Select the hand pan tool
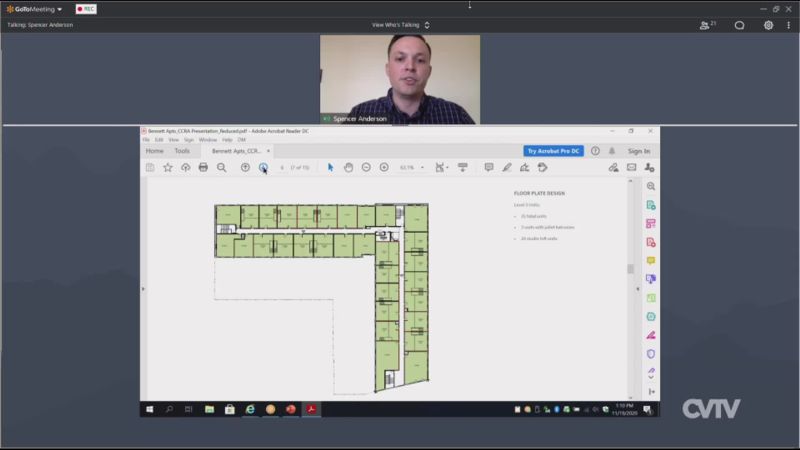This screenshot has width=800, height=450. pos(348,167)
